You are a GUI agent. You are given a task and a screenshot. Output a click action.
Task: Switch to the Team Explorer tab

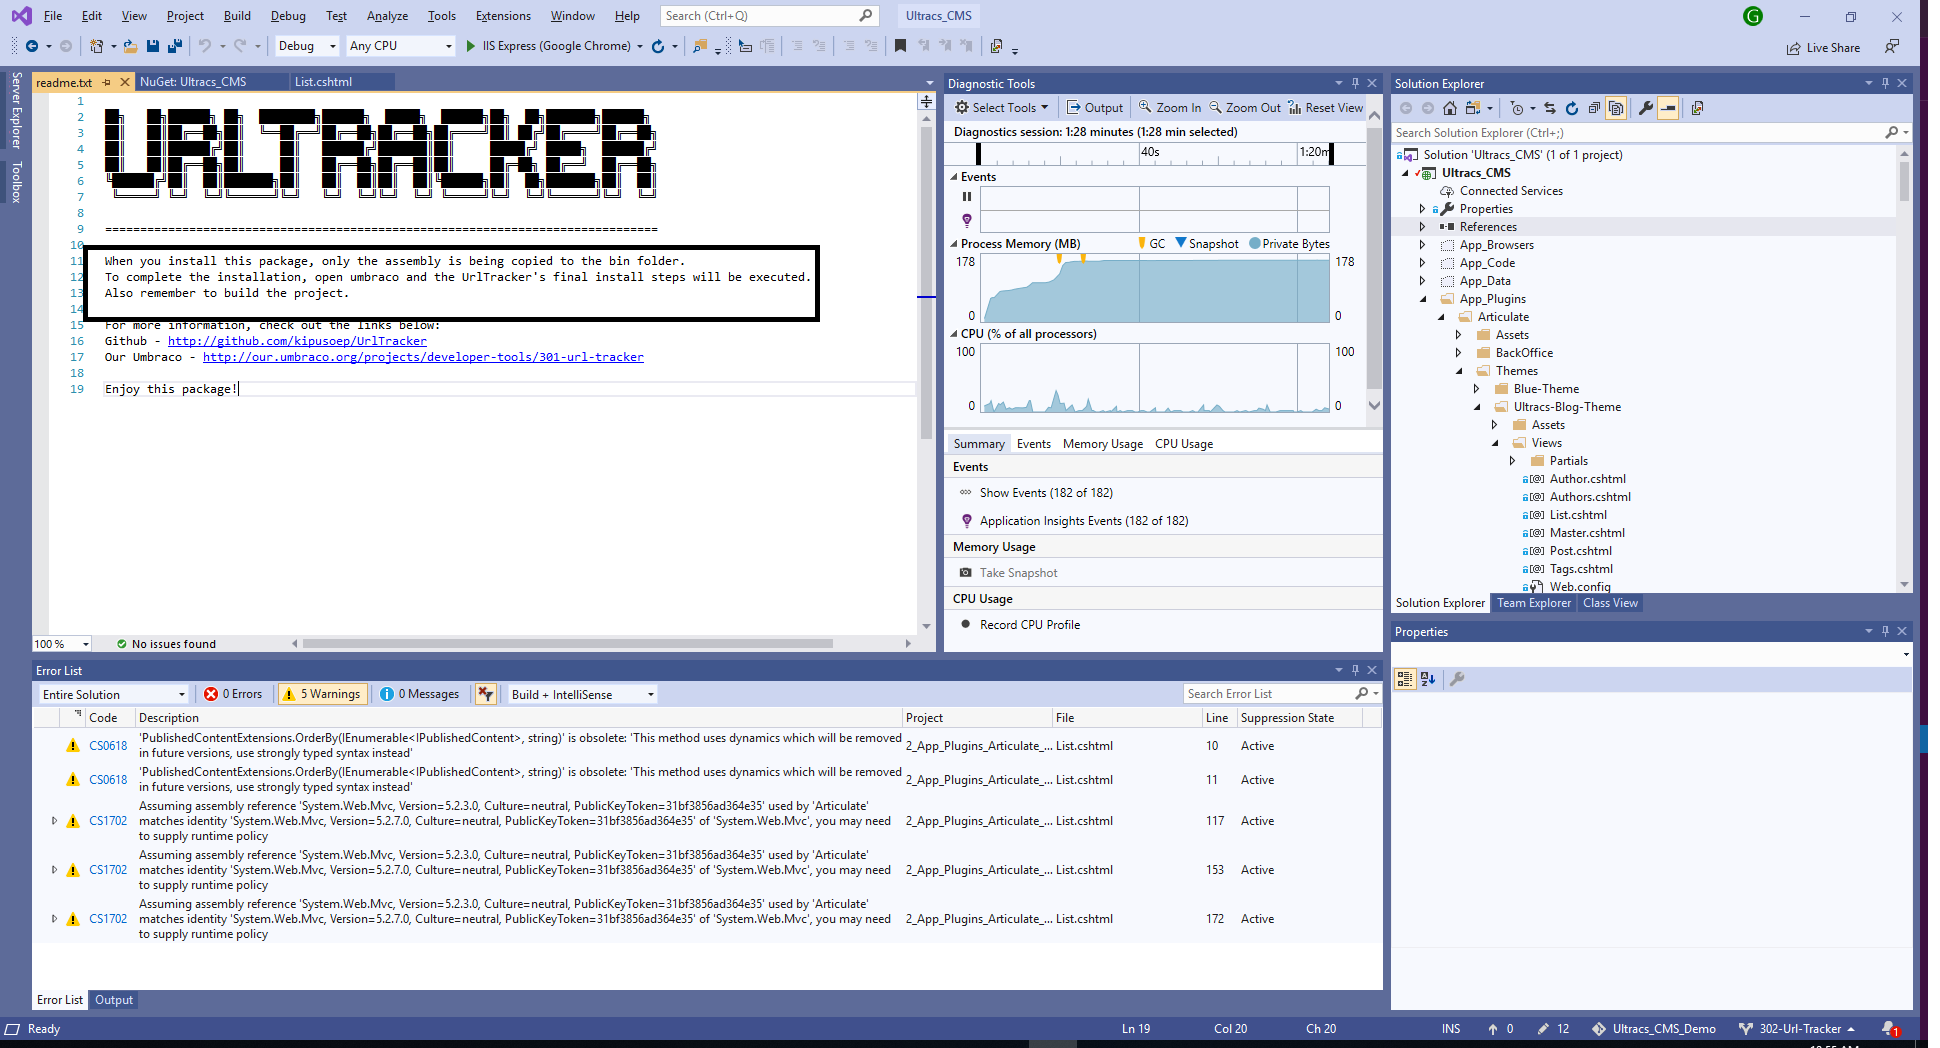pyautogui.click(x=1533, y=603)
